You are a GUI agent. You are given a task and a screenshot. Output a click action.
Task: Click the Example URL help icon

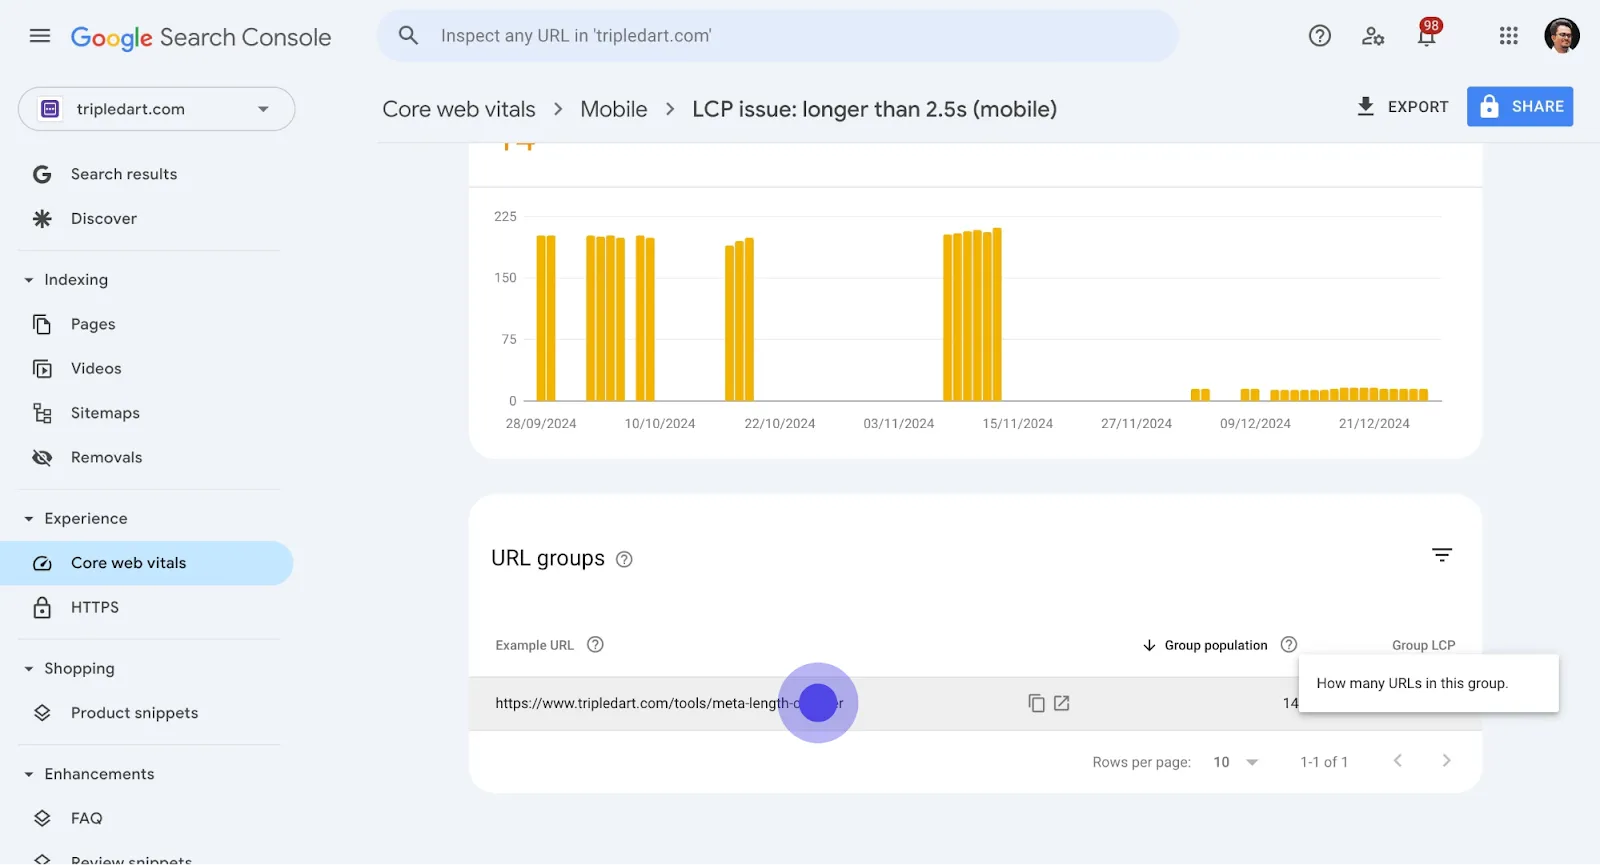595,645
